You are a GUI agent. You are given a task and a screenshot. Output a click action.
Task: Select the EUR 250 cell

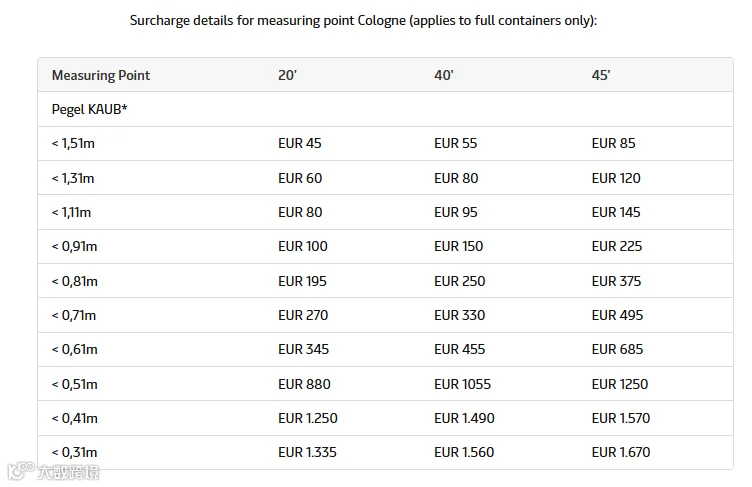pos(459,281)
